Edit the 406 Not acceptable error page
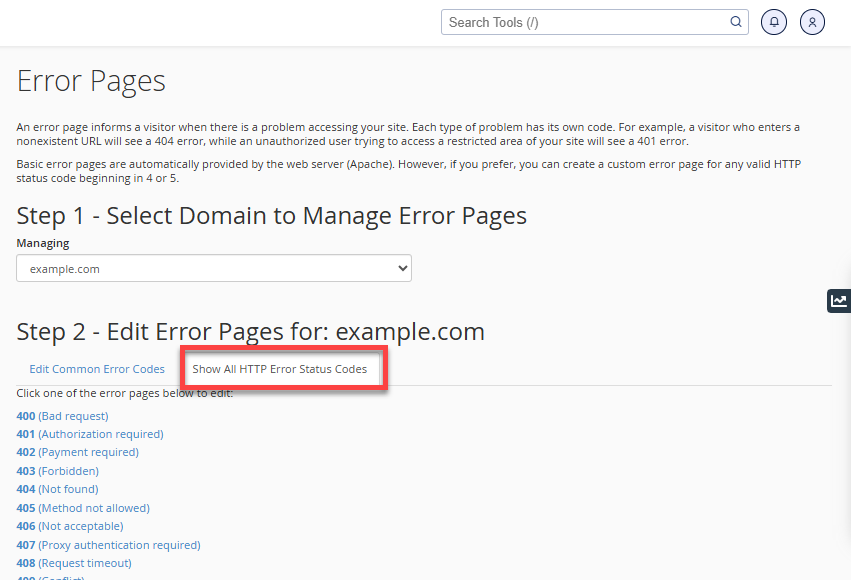Image resolution: width=851 pixels, height=580 pixels. point(69,526)
